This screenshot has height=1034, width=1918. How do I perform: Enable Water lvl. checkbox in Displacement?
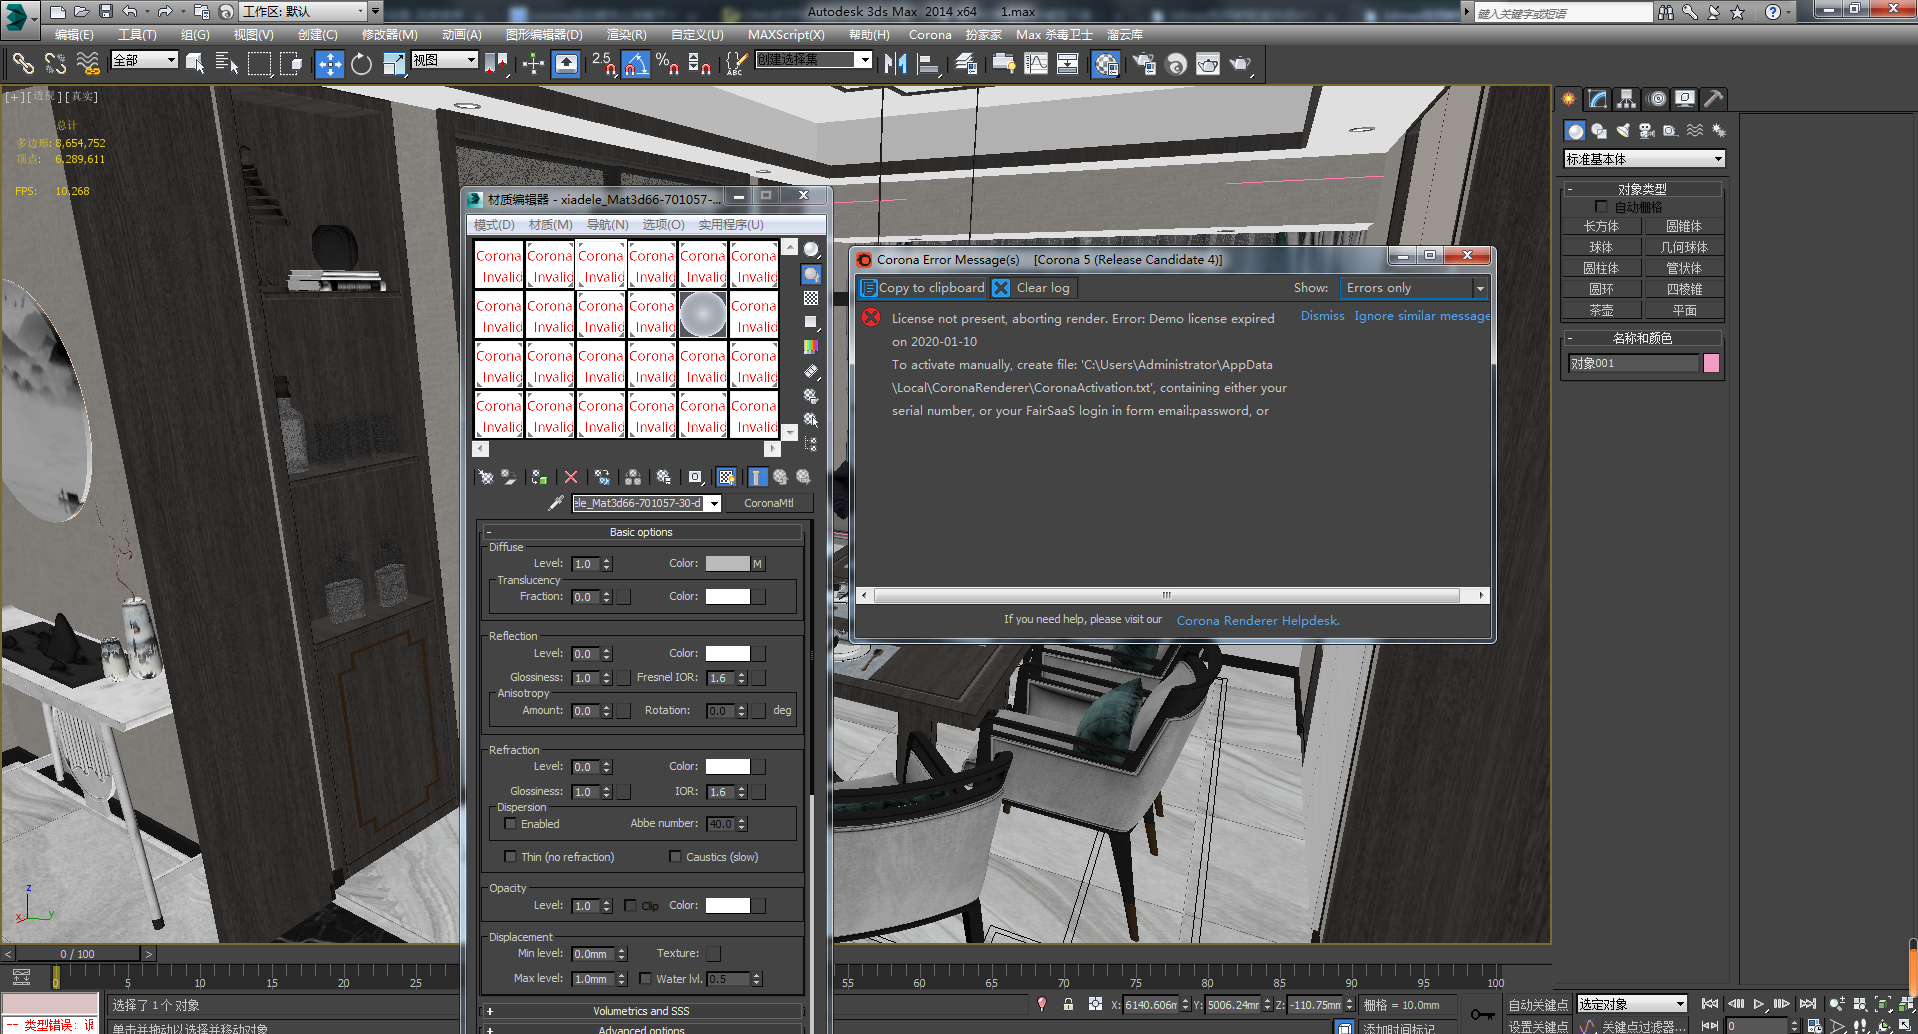pos(645,979)
